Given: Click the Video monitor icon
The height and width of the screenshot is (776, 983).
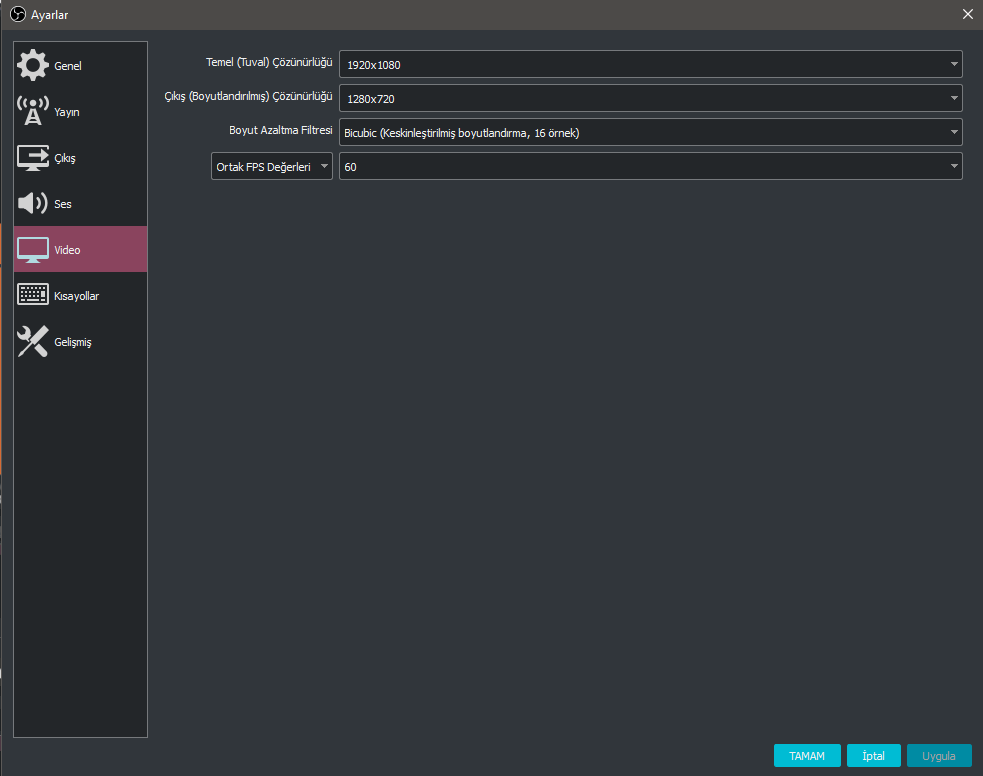Looking at the screenshot, I should coord(33,249).
